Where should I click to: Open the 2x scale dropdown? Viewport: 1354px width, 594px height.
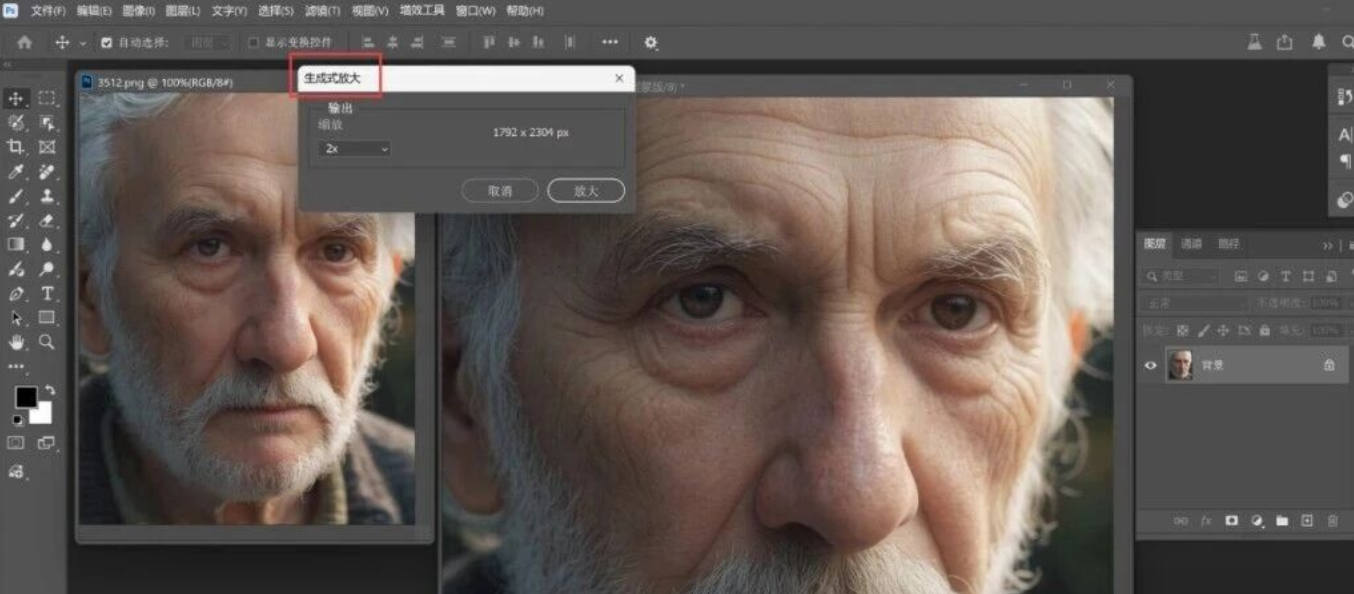tap(354, 148)
